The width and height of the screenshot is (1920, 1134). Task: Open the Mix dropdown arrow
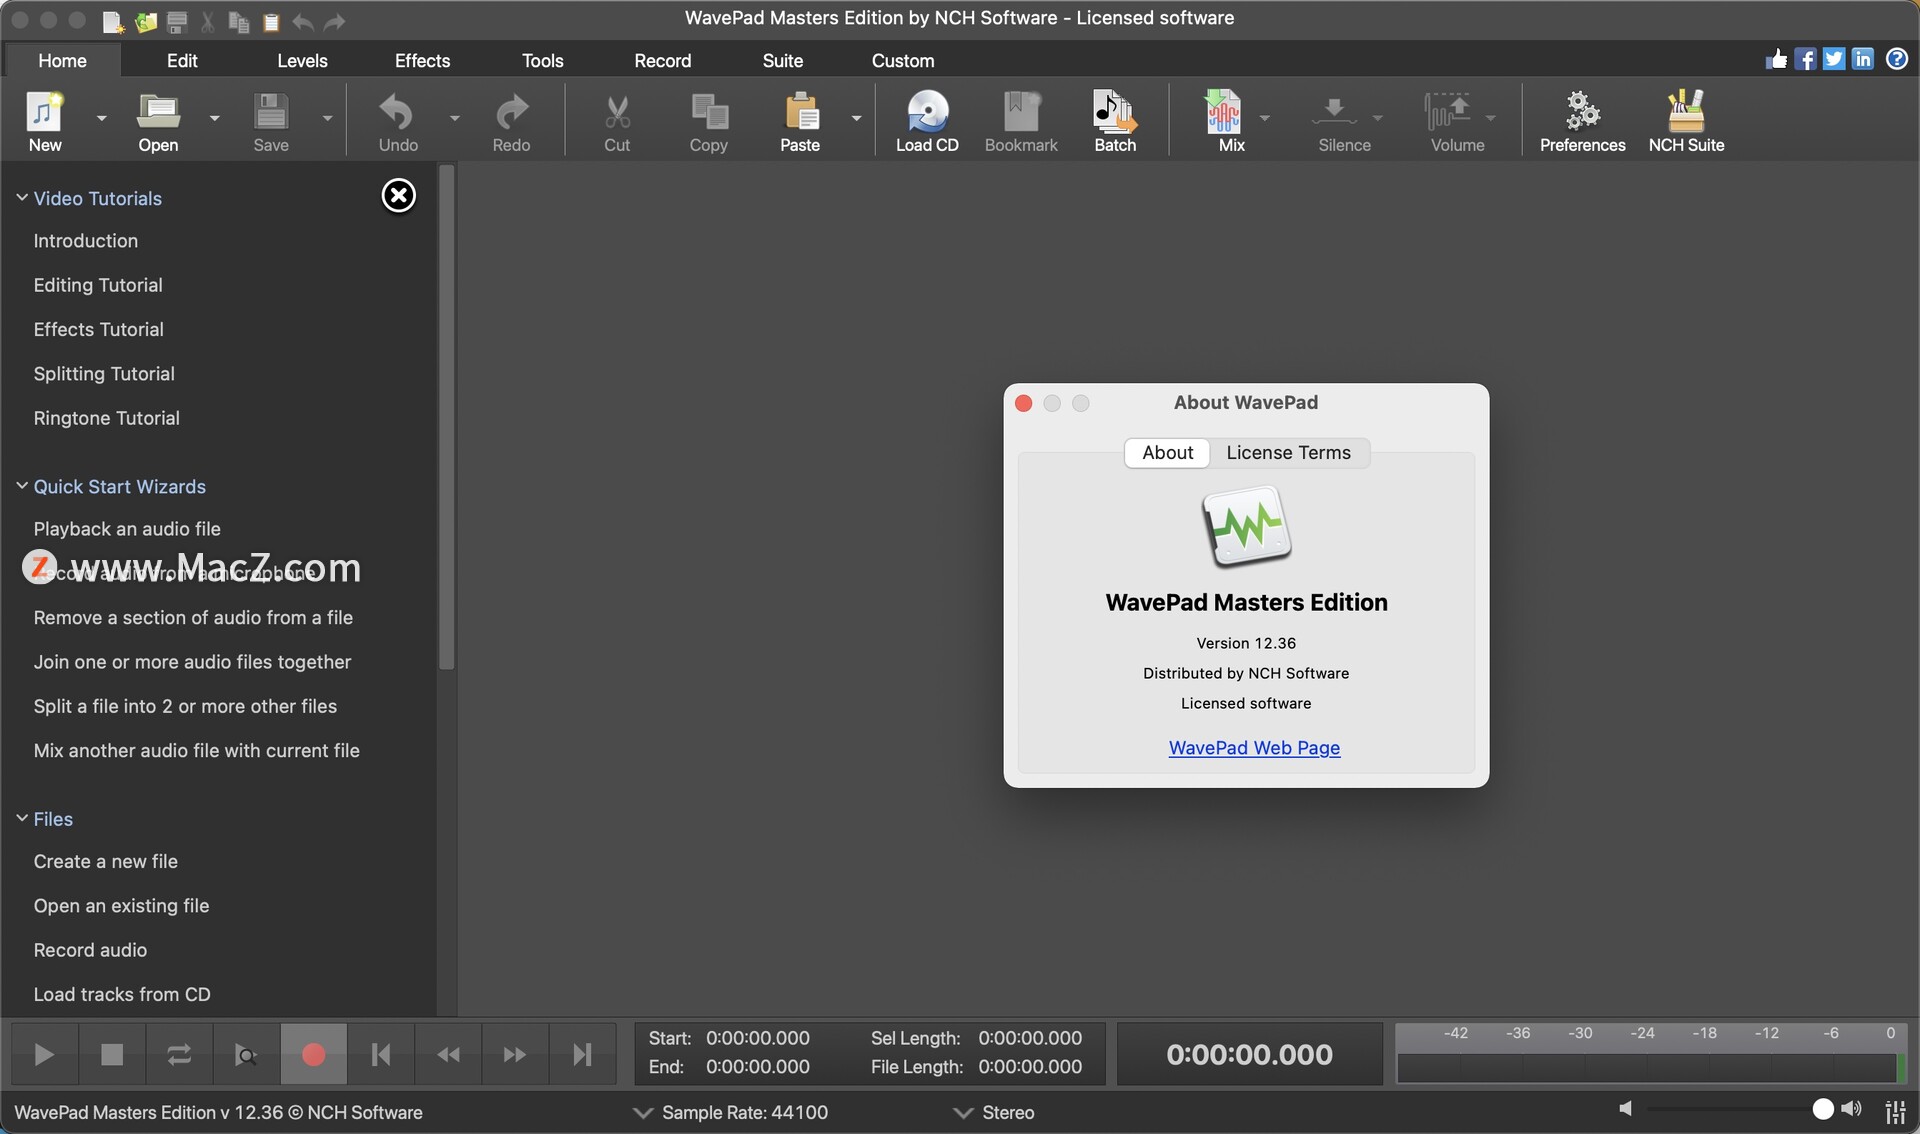tap(1265, 118)
